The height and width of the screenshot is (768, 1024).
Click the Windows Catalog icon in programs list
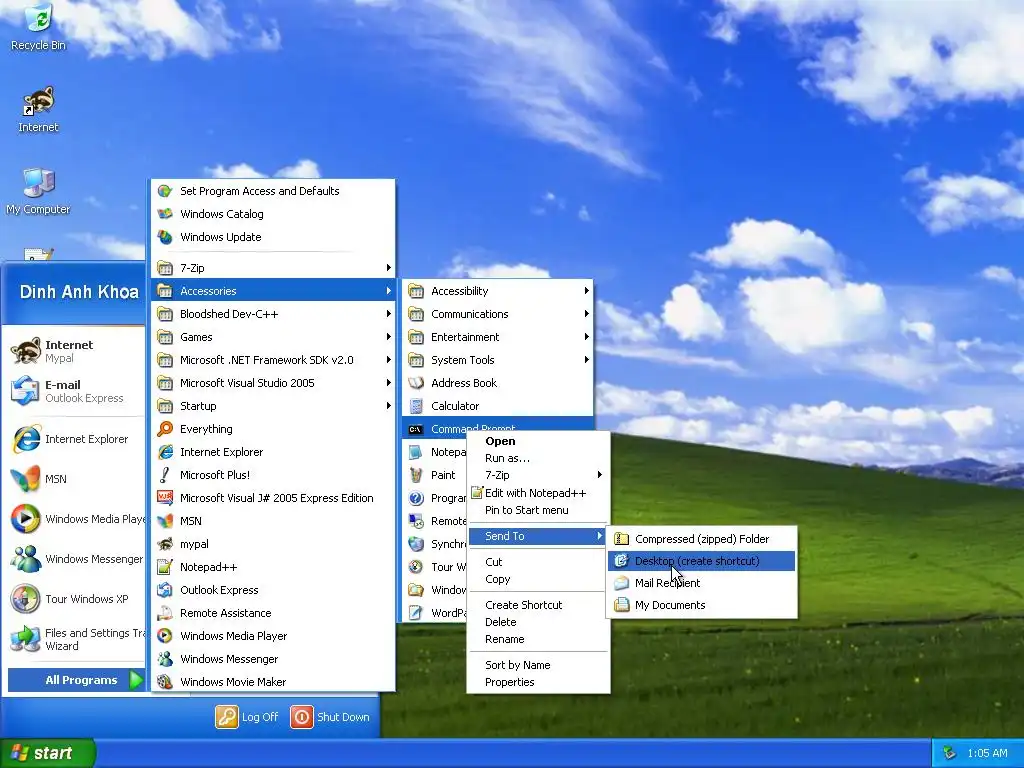pyautogui.click(x=165, y=214)
